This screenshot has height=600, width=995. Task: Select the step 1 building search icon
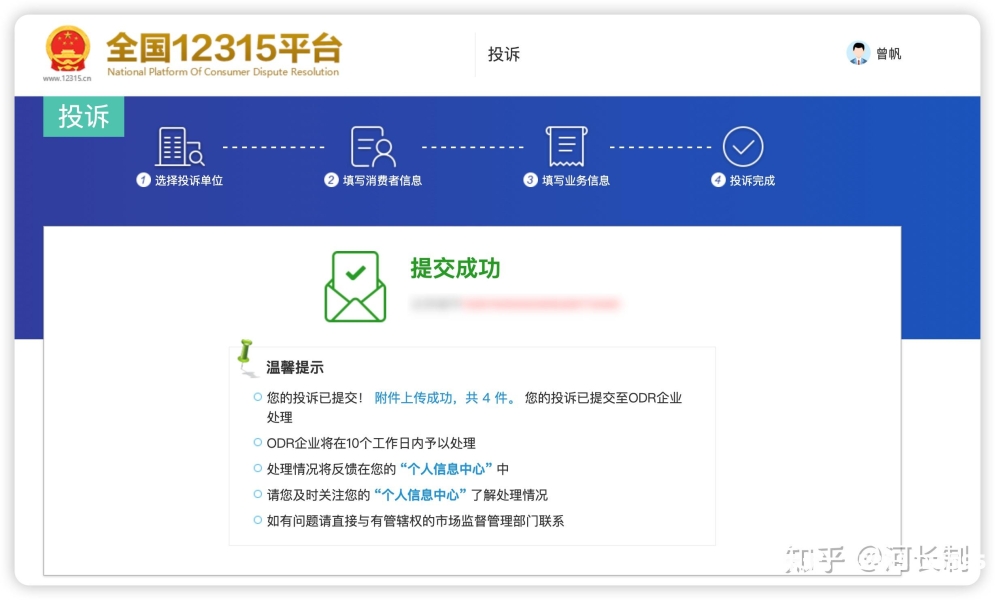click(179, 147)
